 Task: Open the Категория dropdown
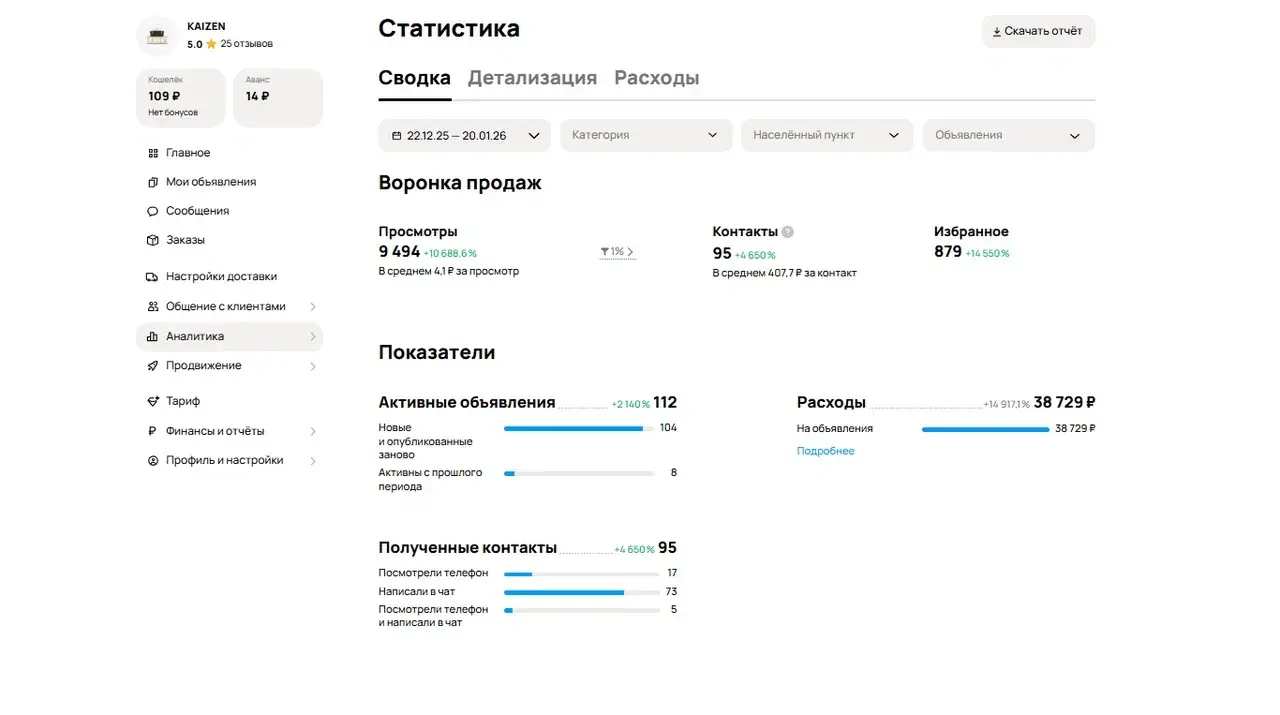click(646, 136)
